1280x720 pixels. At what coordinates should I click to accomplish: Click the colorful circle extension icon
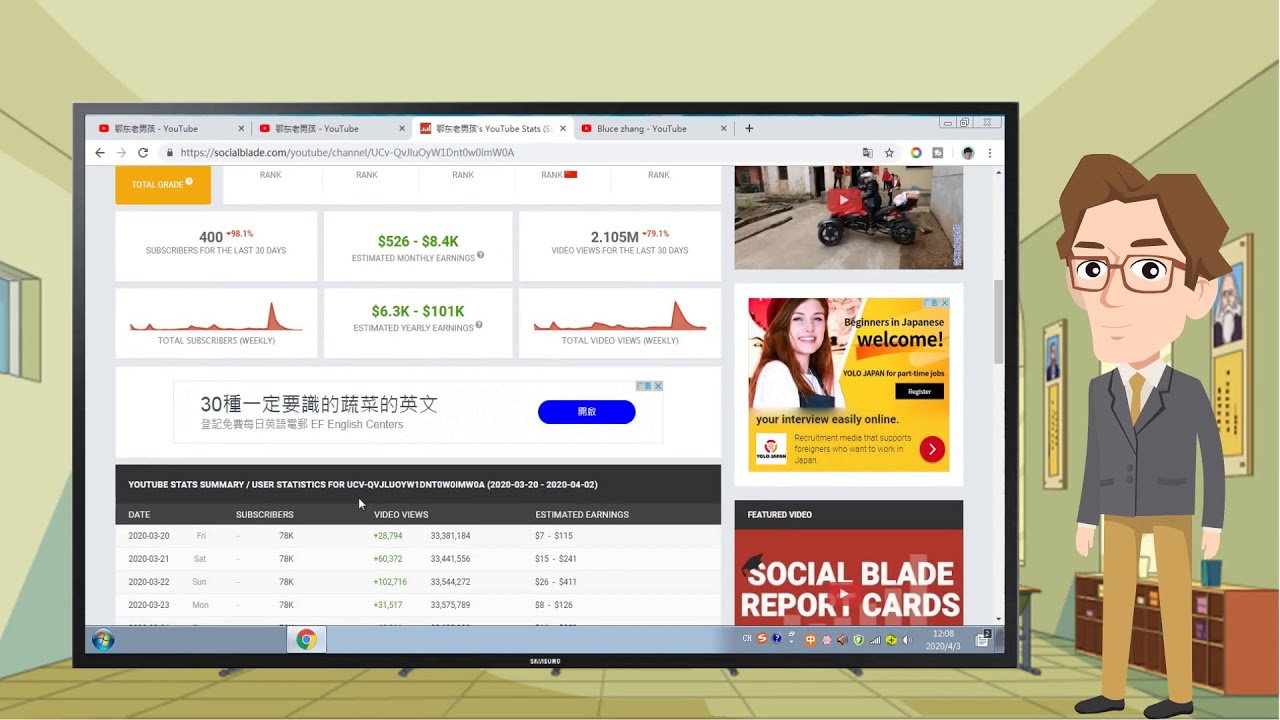click(916, 153)
